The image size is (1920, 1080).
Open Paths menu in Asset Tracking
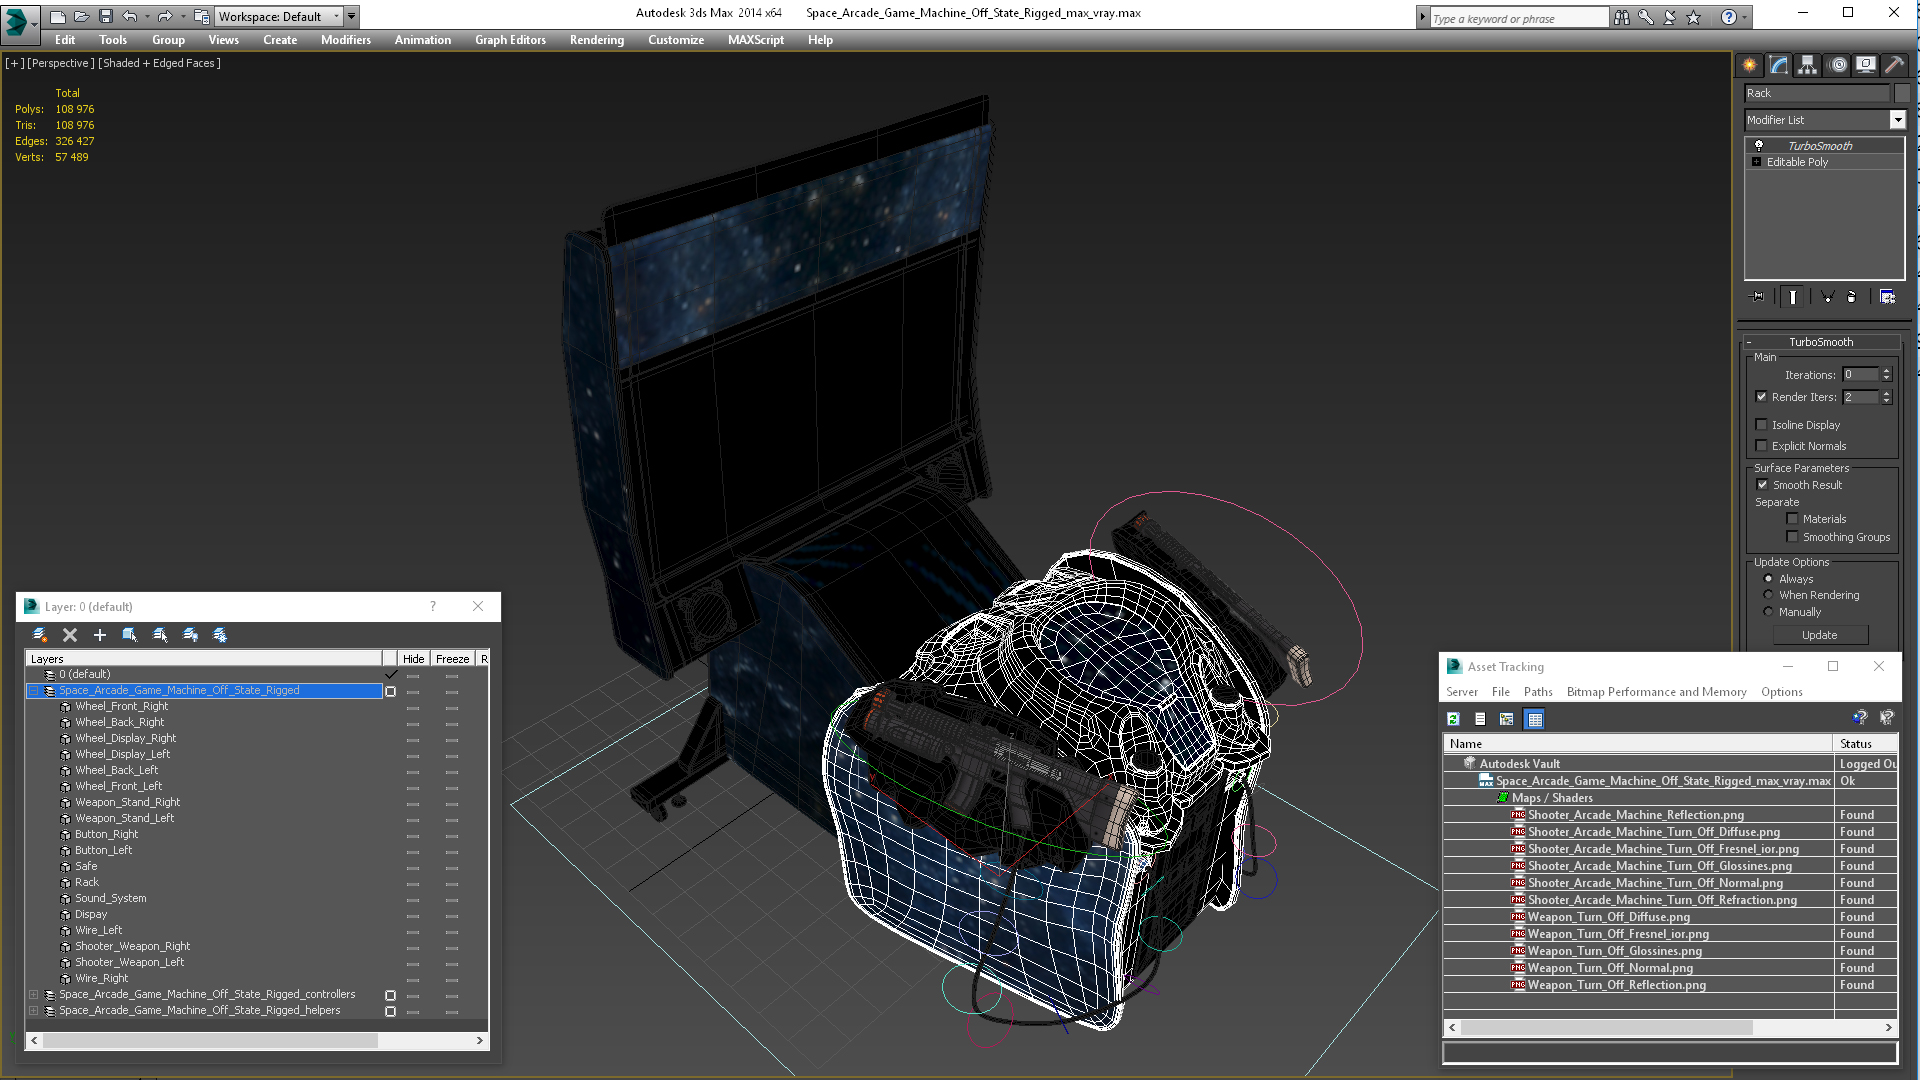[1538, 692]
